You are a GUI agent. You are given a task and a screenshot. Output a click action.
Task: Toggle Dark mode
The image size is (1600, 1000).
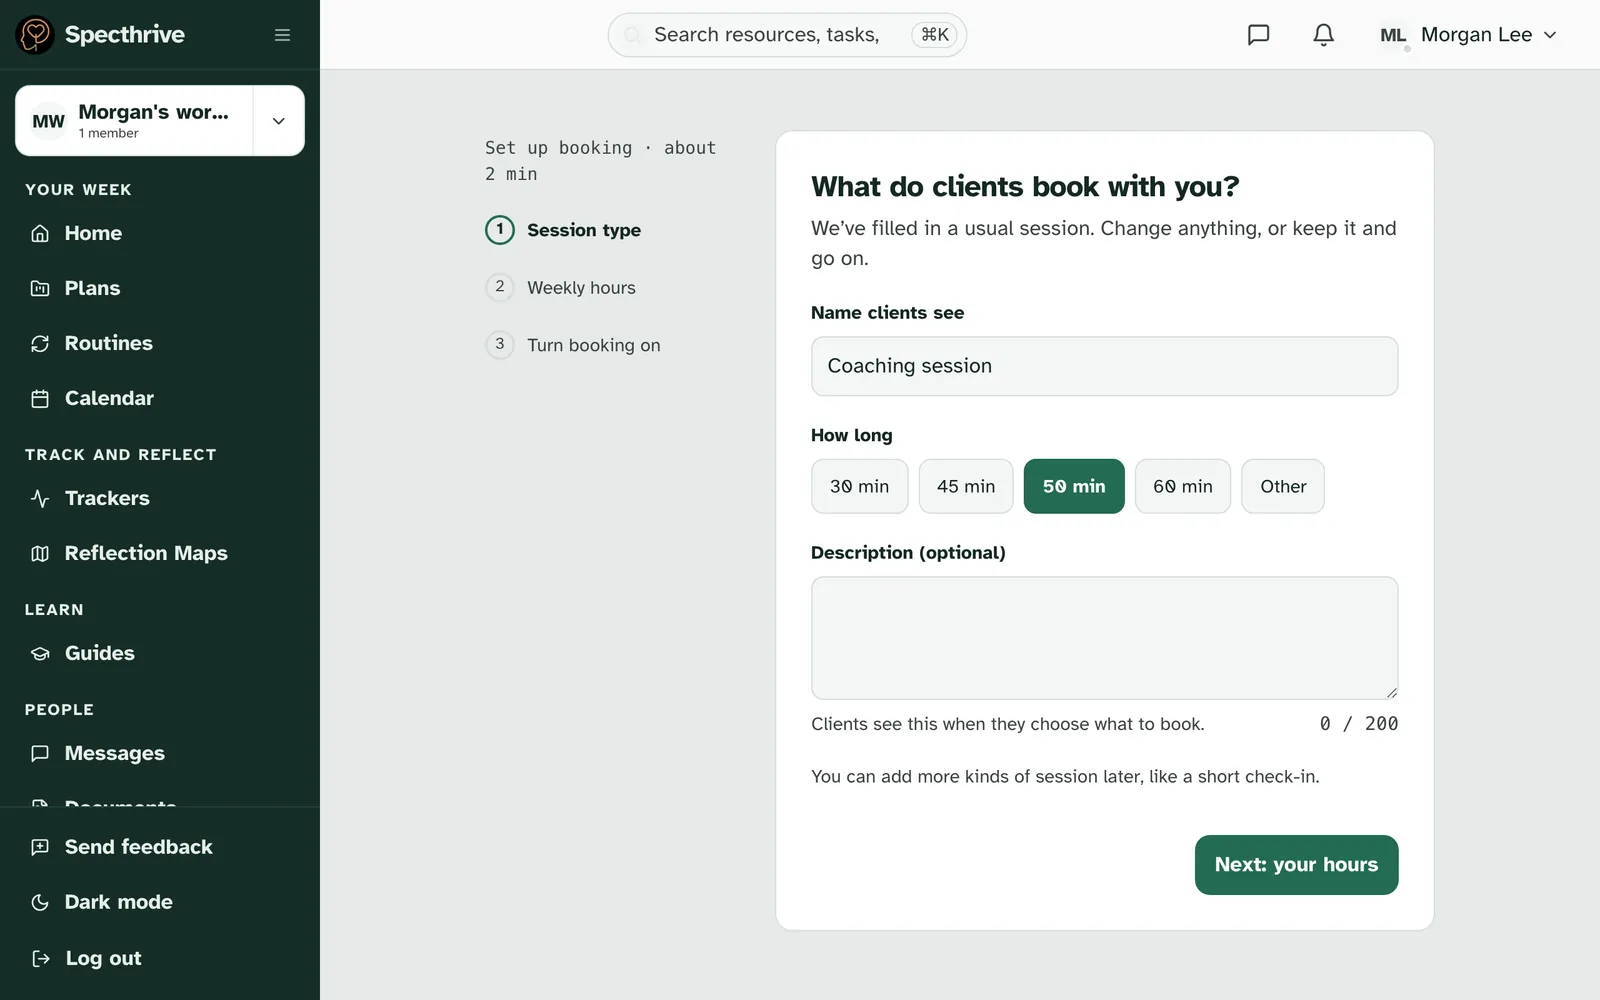160,902
